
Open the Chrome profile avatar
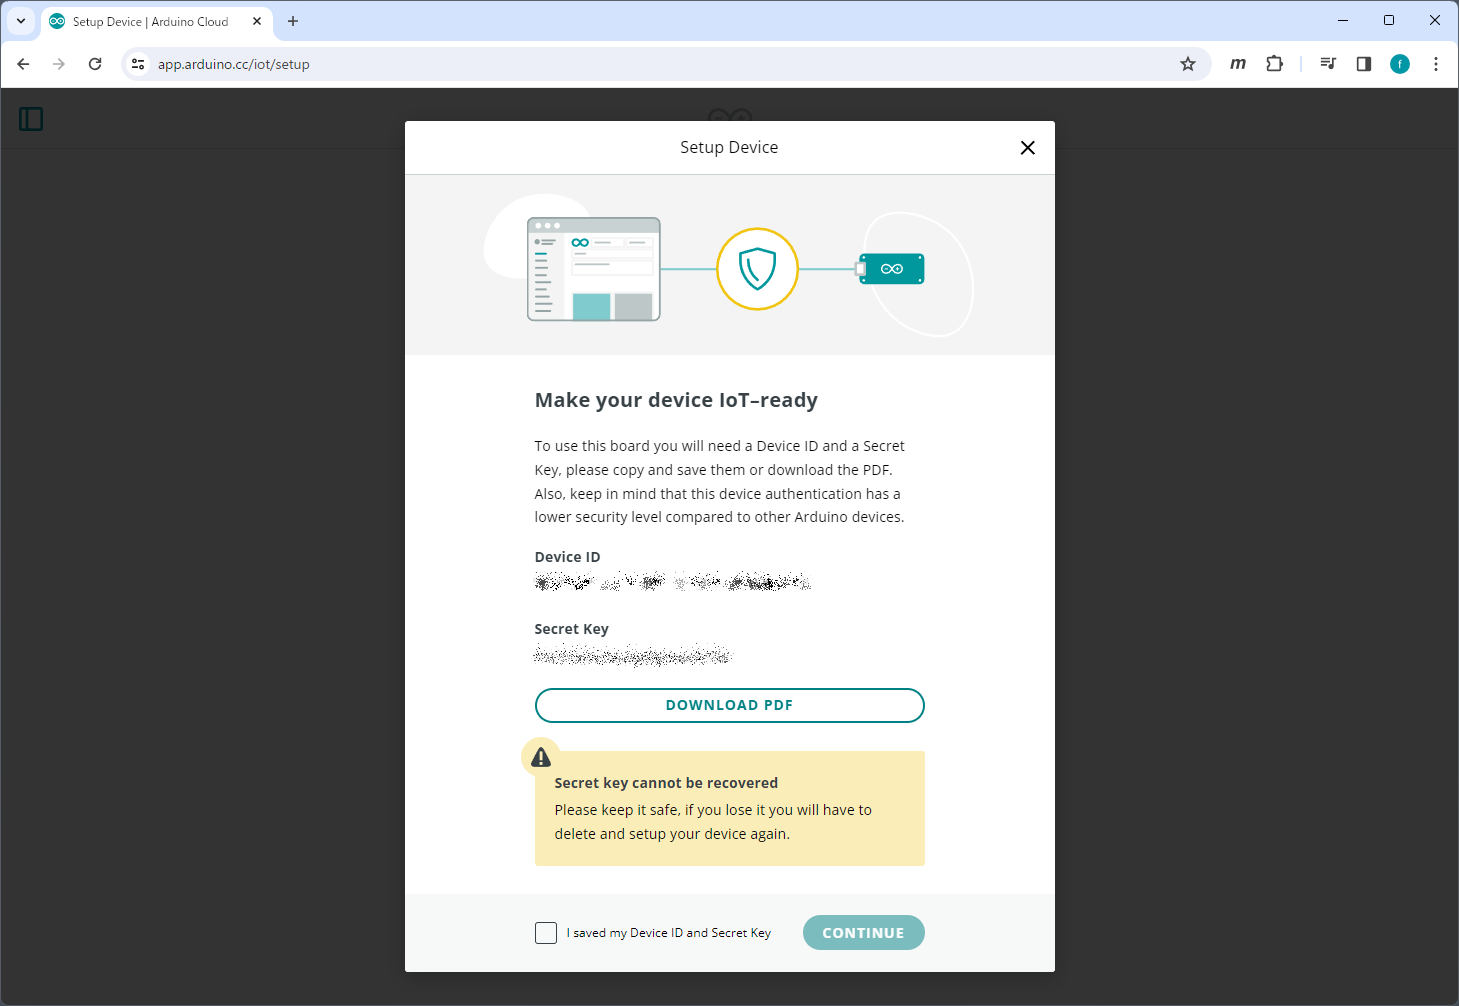click(x=1400, y=64)
